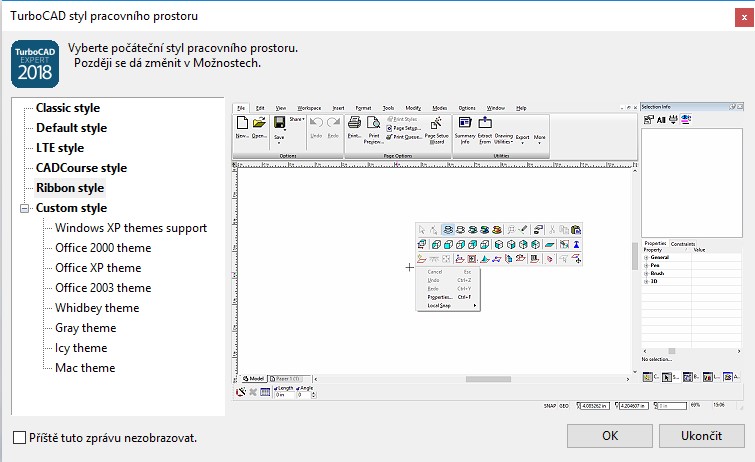Pick the Office 2003 theme
The width and height of the screenshot is (755, 462).
click(x=103, y=288)
